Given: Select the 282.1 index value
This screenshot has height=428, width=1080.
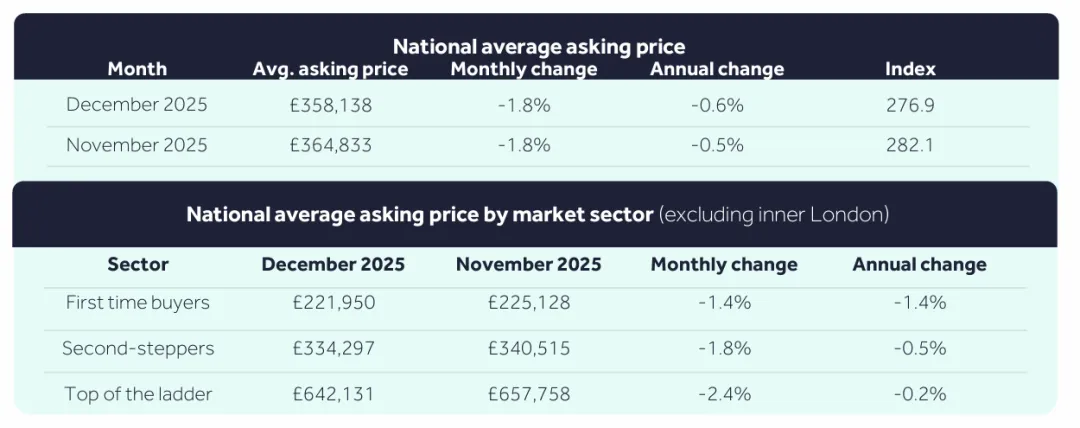Looking at the screenshot, I should coord(910,145).
